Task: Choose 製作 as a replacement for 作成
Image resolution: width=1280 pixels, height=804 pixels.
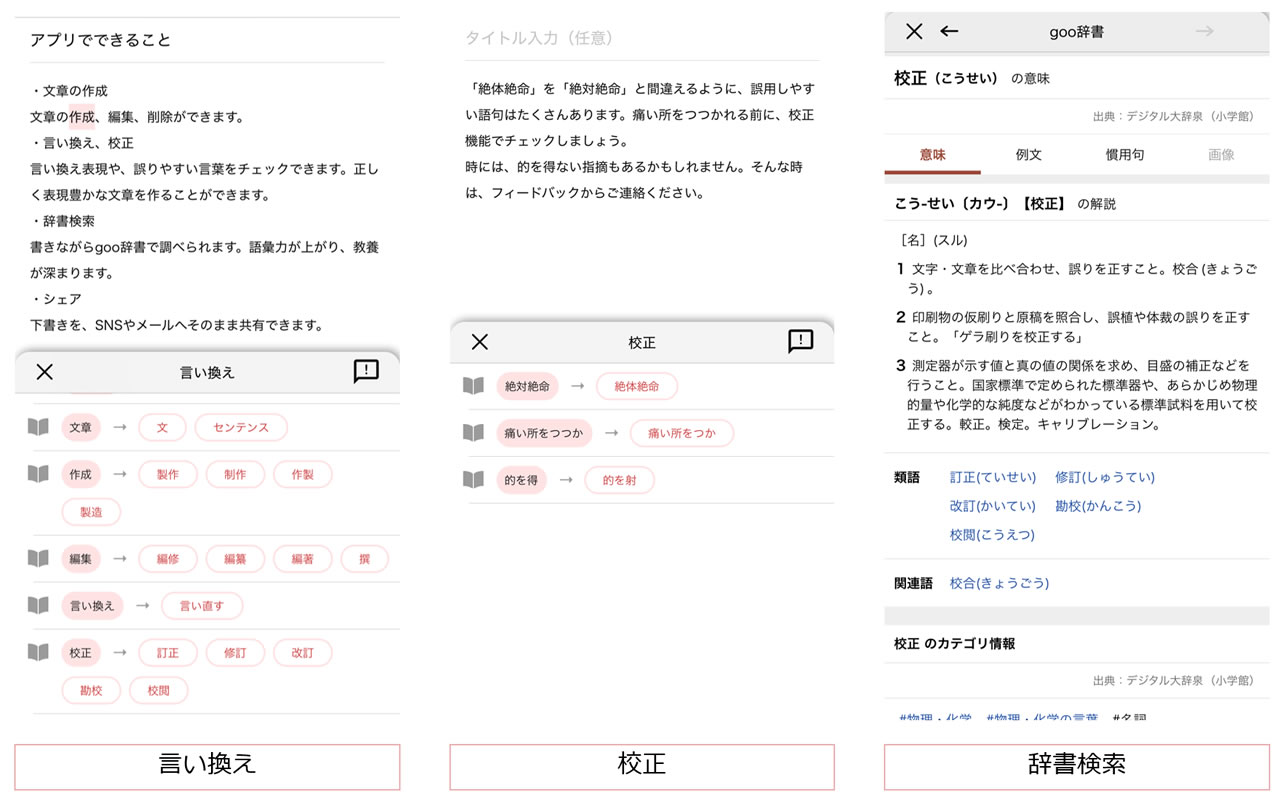Action: click(166, 474)
